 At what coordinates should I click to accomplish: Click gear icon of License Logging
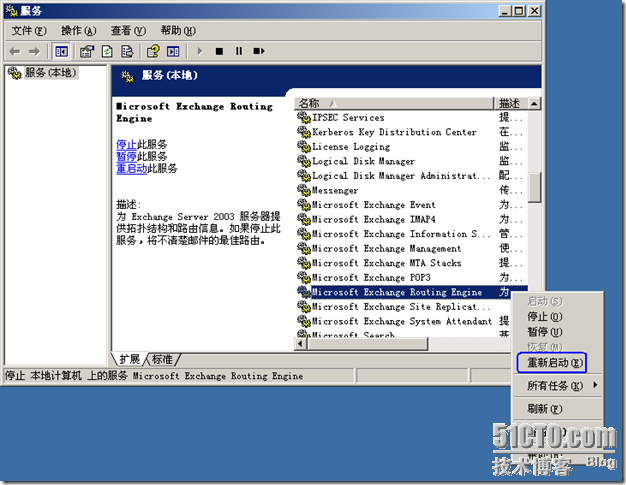point(304,146)
